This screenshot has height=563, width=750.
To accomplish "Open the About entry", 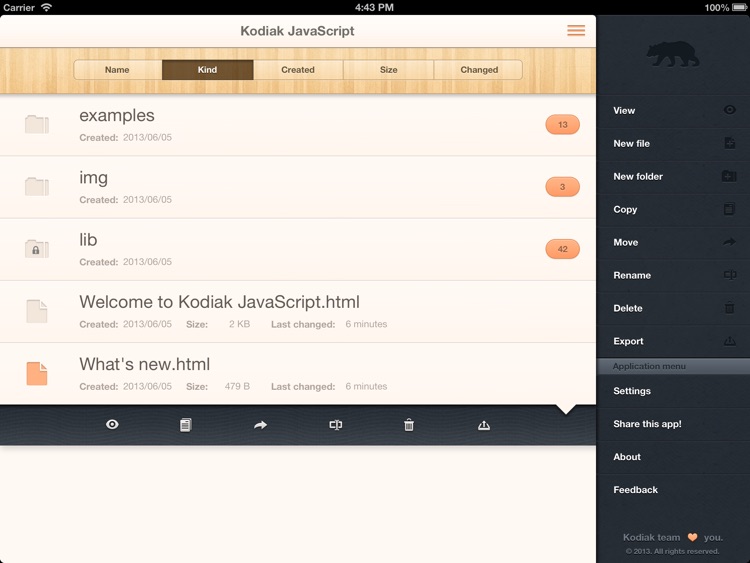I will (673, 457).
